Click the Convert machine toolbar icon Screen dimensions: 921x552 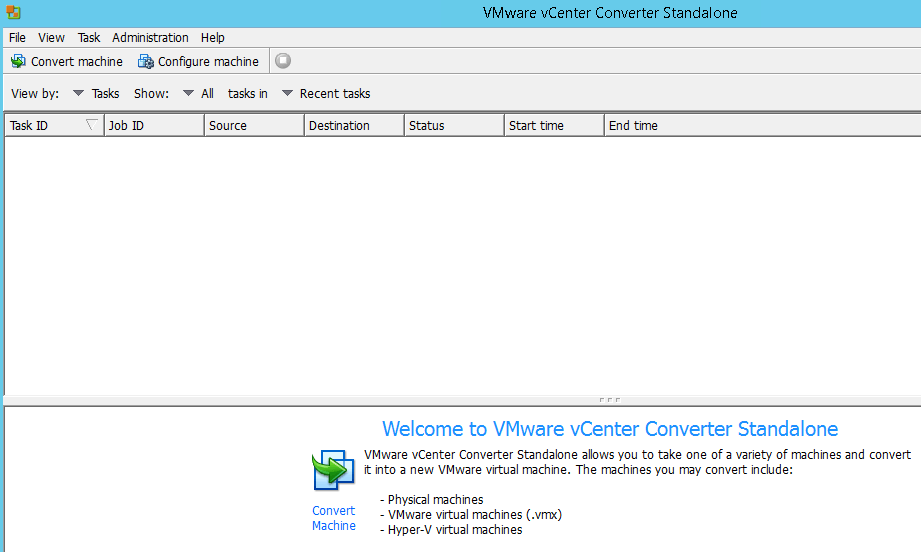click(x=18, y=61)
